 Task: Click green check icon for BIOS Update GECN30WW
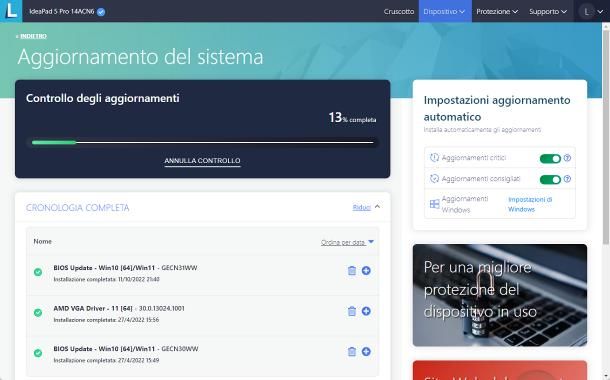[x=38, y=353]
